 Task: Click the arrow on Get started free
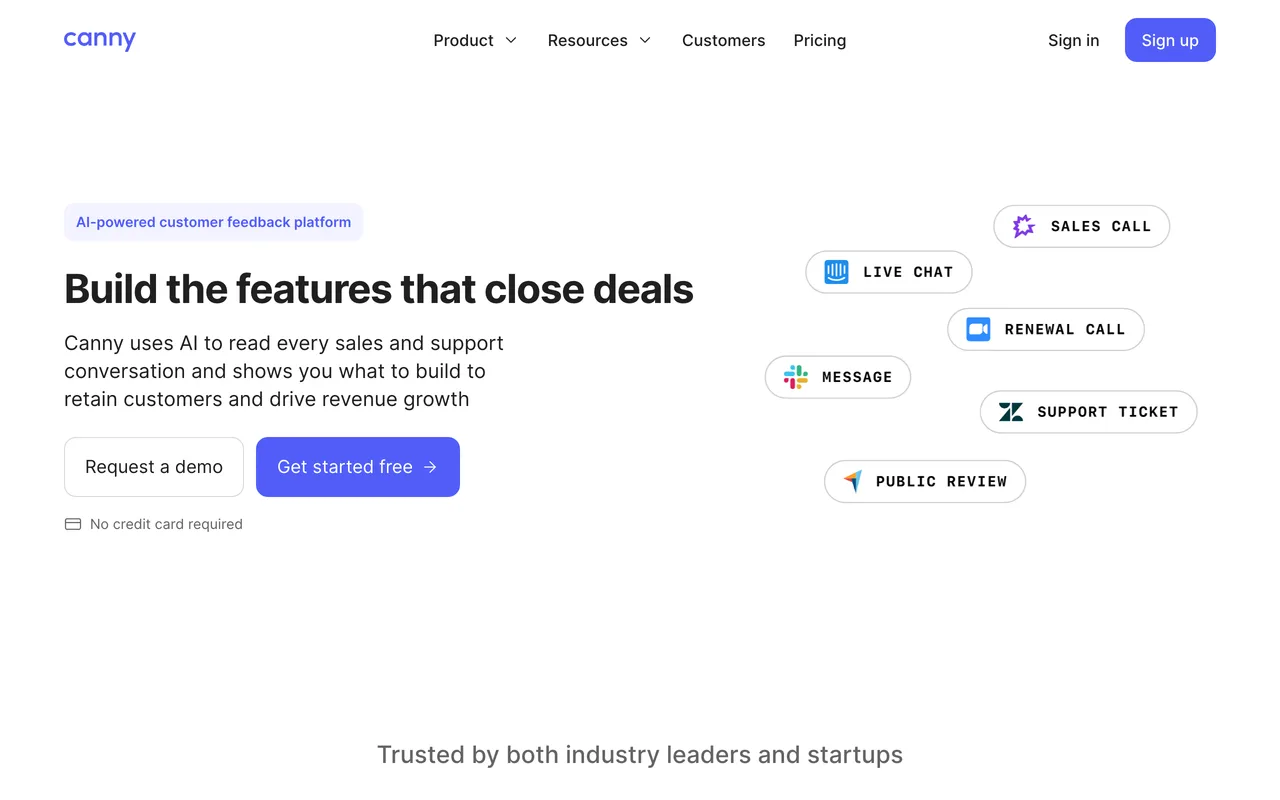[x=430, y=467]
